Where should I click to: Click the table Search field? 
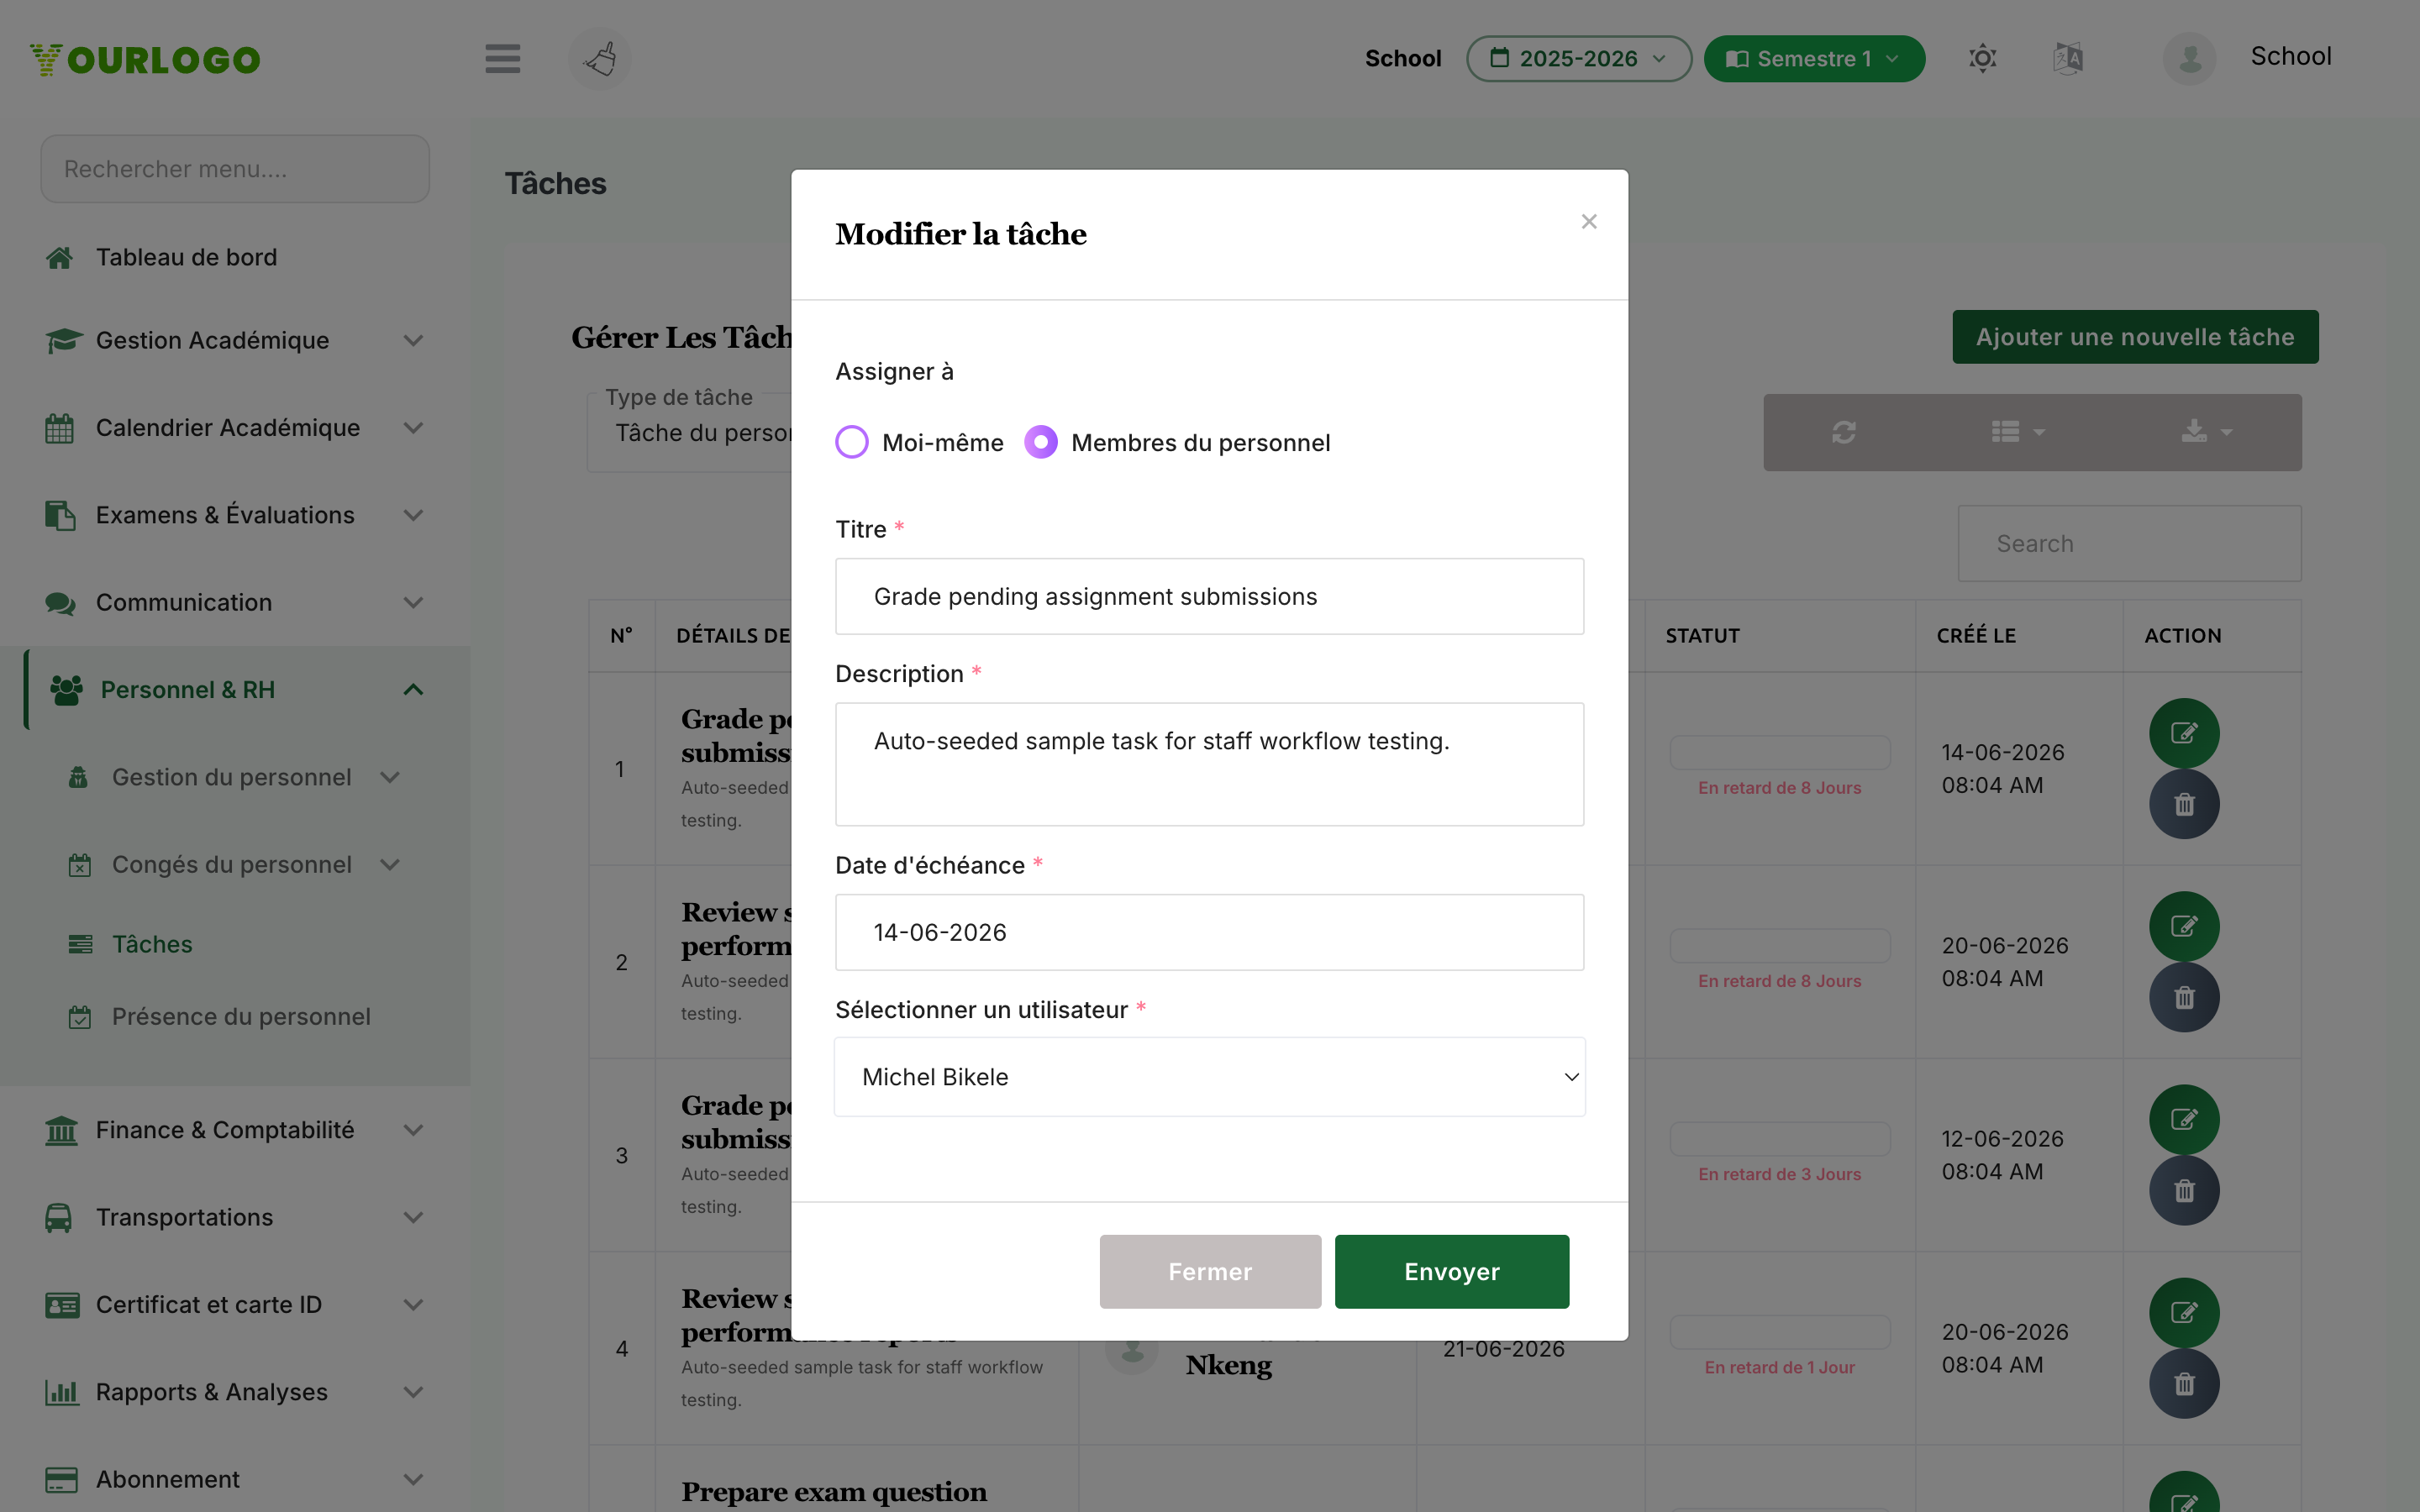[2129, 543]
